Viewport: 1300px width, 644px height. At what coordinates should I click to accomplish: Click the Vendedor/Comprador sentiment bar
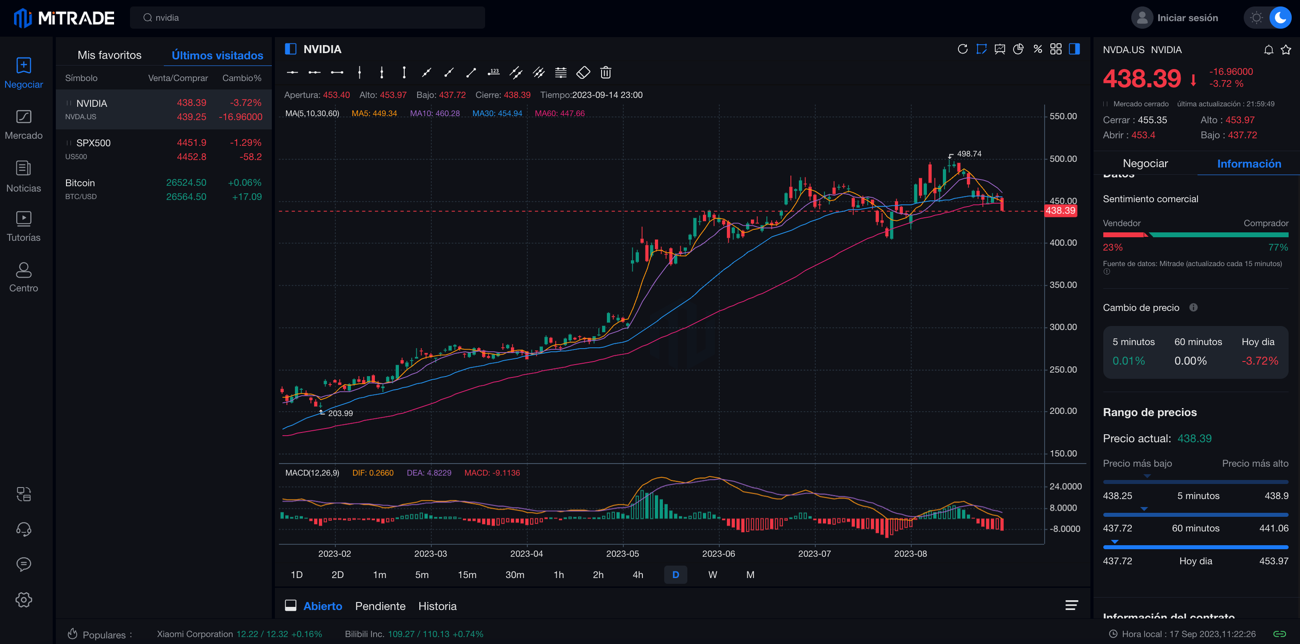pos(1195,235)
